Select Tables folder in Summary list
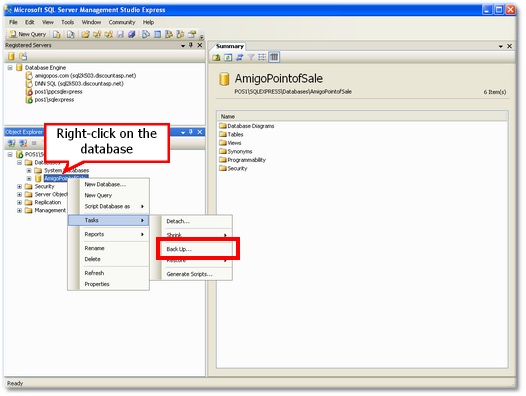Screen dimensions: 526x396 tap(231, 134)
